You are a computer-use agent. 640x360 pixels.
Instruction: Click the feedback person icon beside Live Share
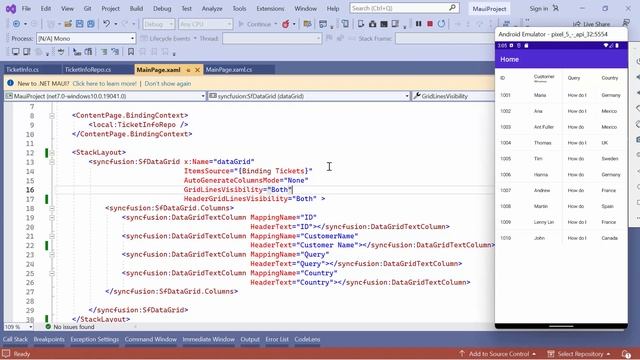click(626, 24)
